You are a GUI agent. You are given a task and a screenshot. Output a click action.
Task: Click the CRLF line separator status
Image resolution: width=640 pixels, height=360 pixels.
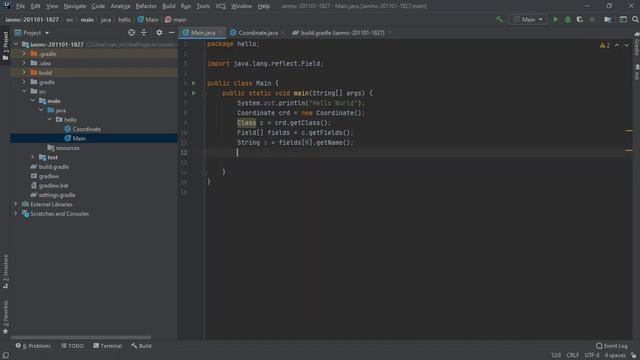[x=573, y=355]
